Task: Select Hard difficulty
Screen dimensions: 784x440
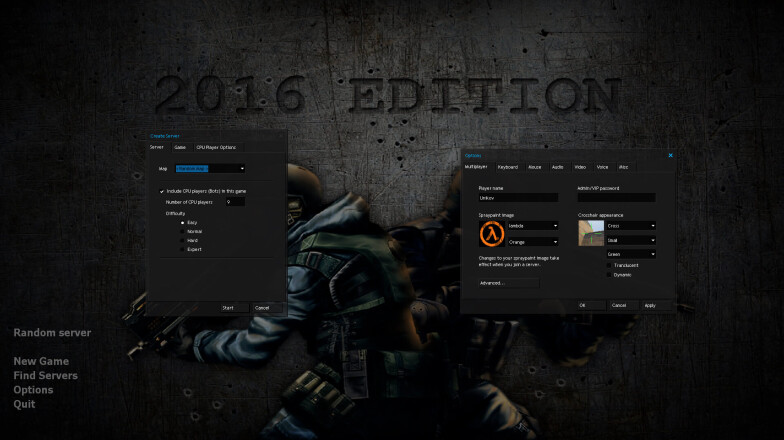Action: (182, 240)
